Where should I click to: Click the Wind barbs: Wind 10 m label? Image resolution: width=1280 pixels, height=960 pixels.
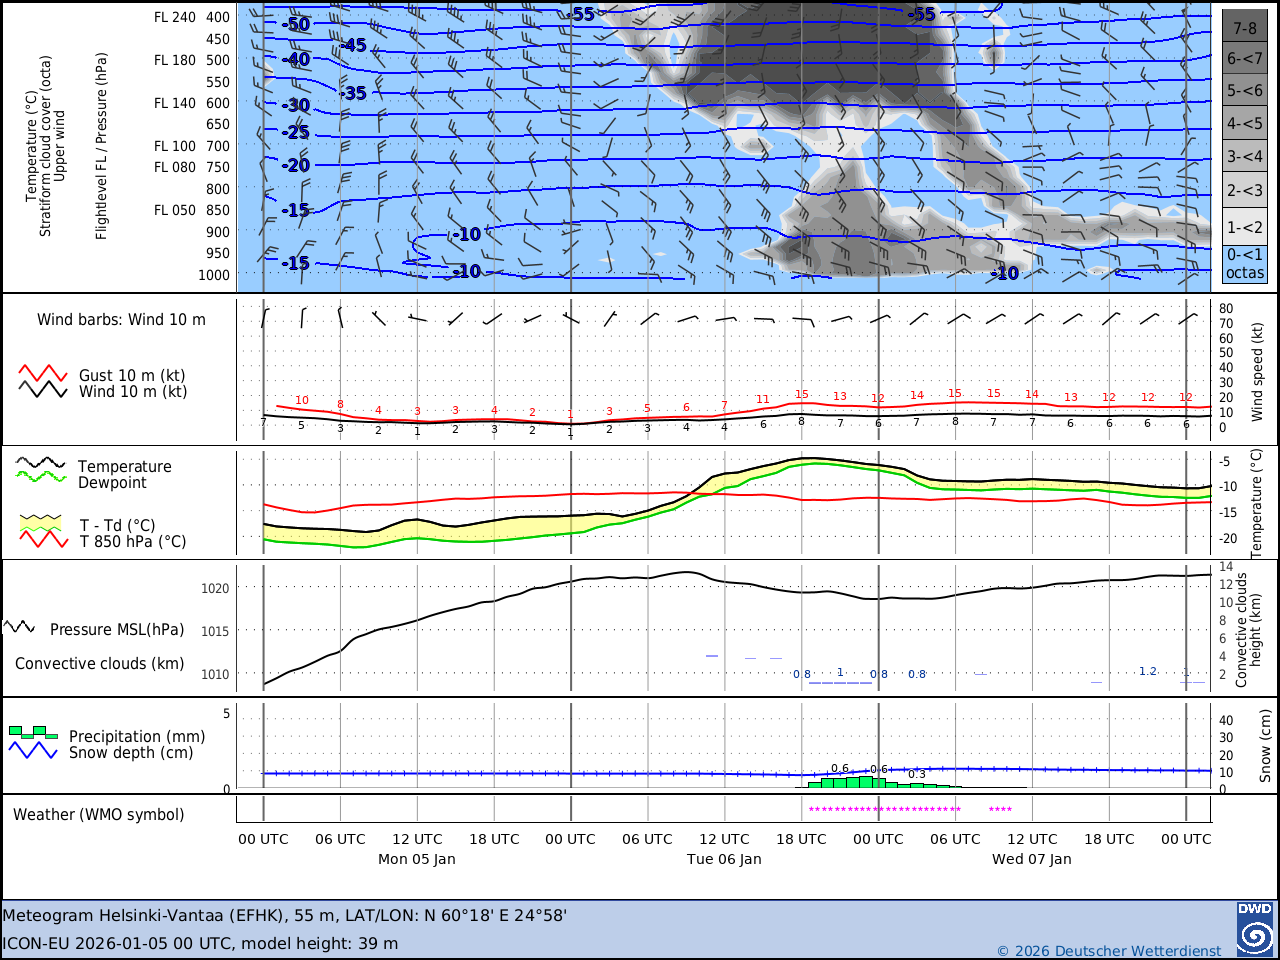click(x=121, y=320)
